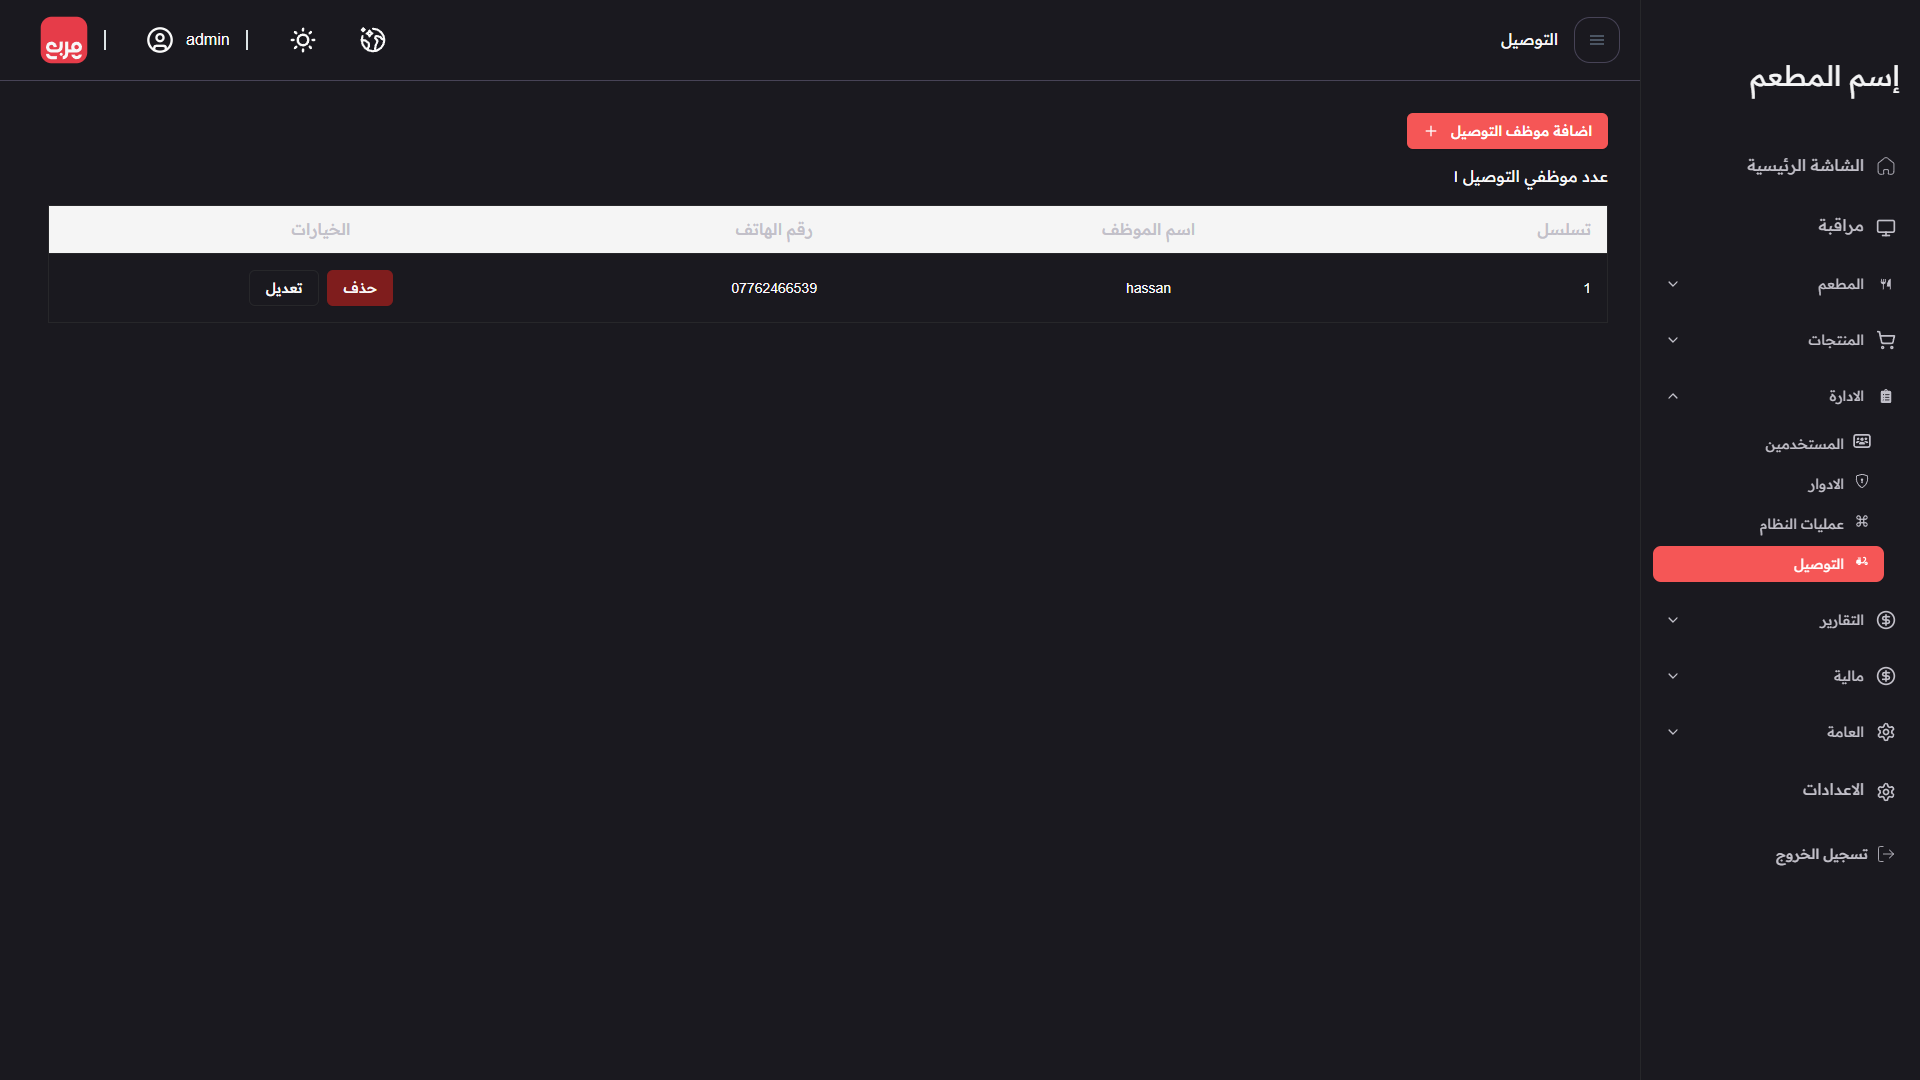Expand the مالية sidebar section
The width and height of the screenshot is (1920, 1080).
pyautogui.click(x=1673, y=677)
